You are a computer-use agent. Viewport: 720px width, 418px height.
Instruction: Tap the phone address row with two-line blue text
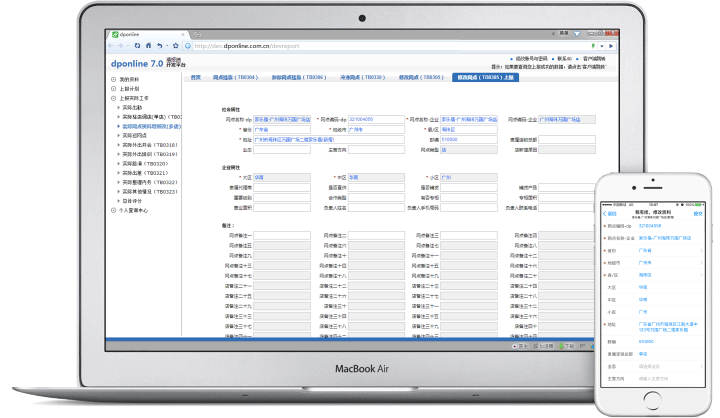point(653,327)
